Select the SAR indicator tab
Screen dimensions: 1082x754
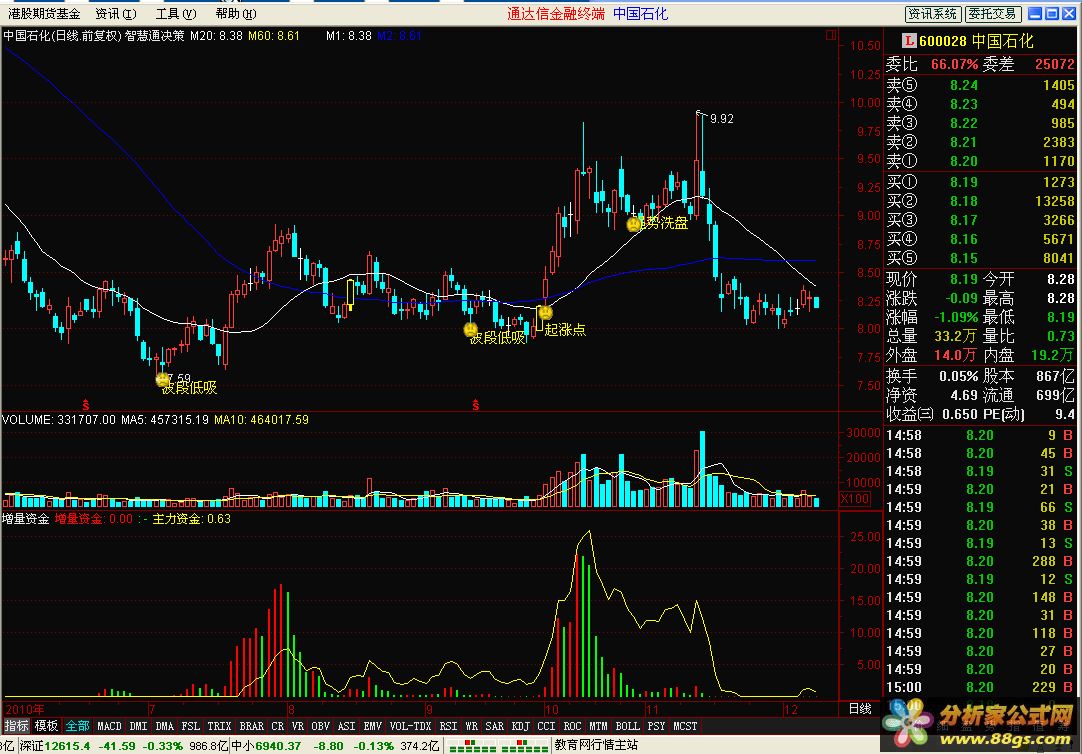pos(494,726)
